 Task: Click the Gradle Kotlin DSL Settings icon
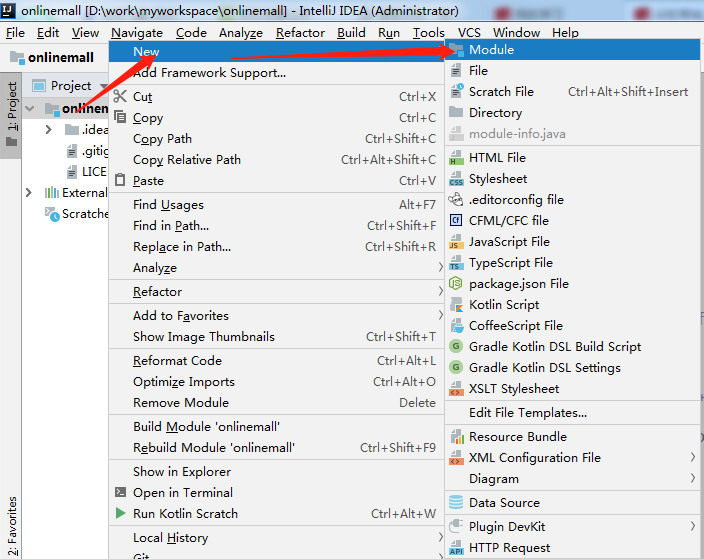coord(456,368)
